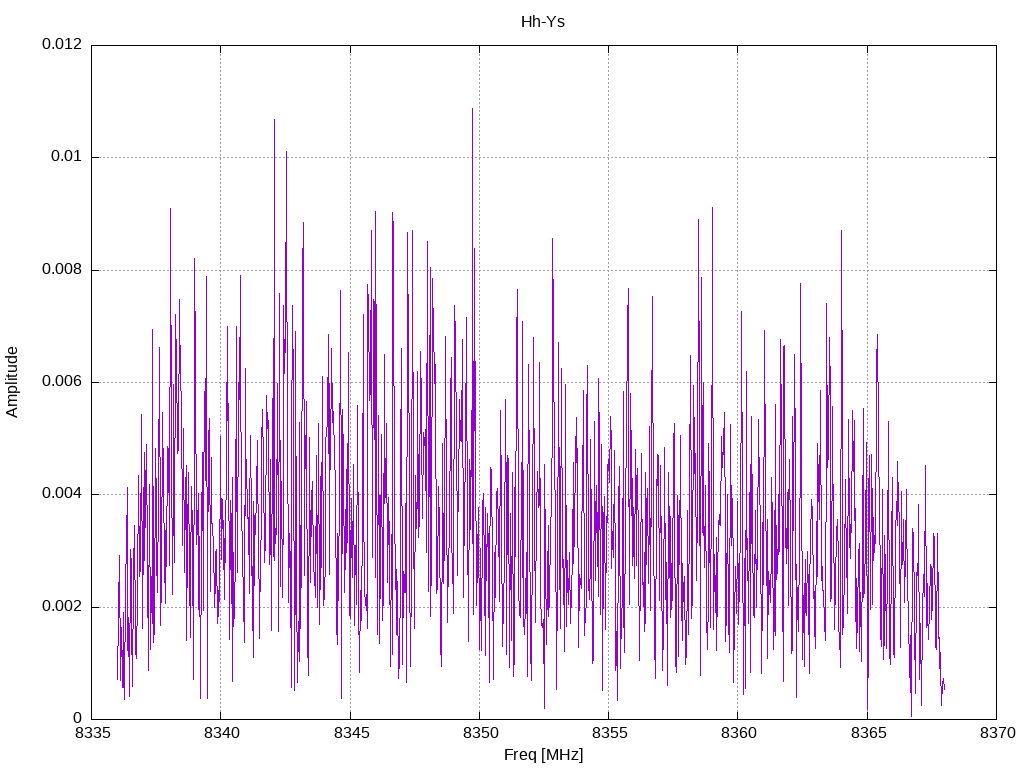
Task: Click the x-axis tick label 8365
Action: point(869,733)
